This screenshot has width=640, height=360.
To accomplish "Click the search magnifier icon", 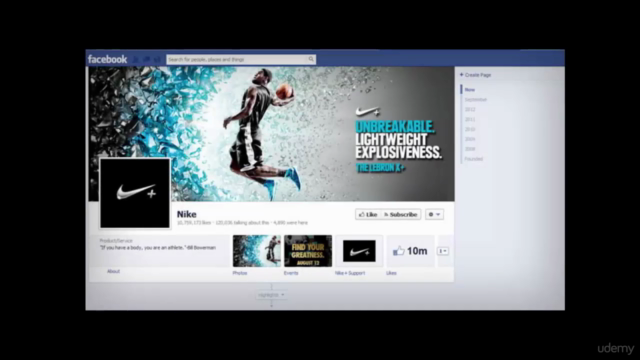I will pyautogui.click(x=311, y=59).
